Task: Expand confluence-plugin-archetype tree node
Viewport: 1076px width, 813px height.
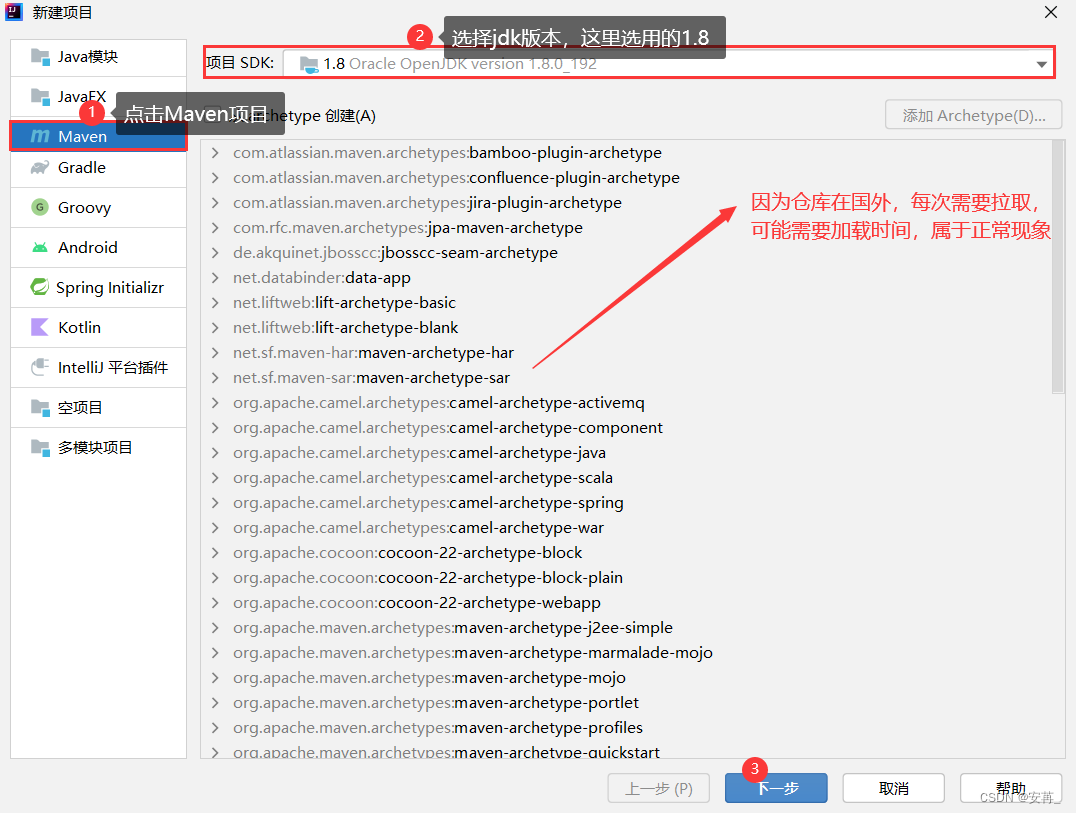Action: tap(215, 178)
